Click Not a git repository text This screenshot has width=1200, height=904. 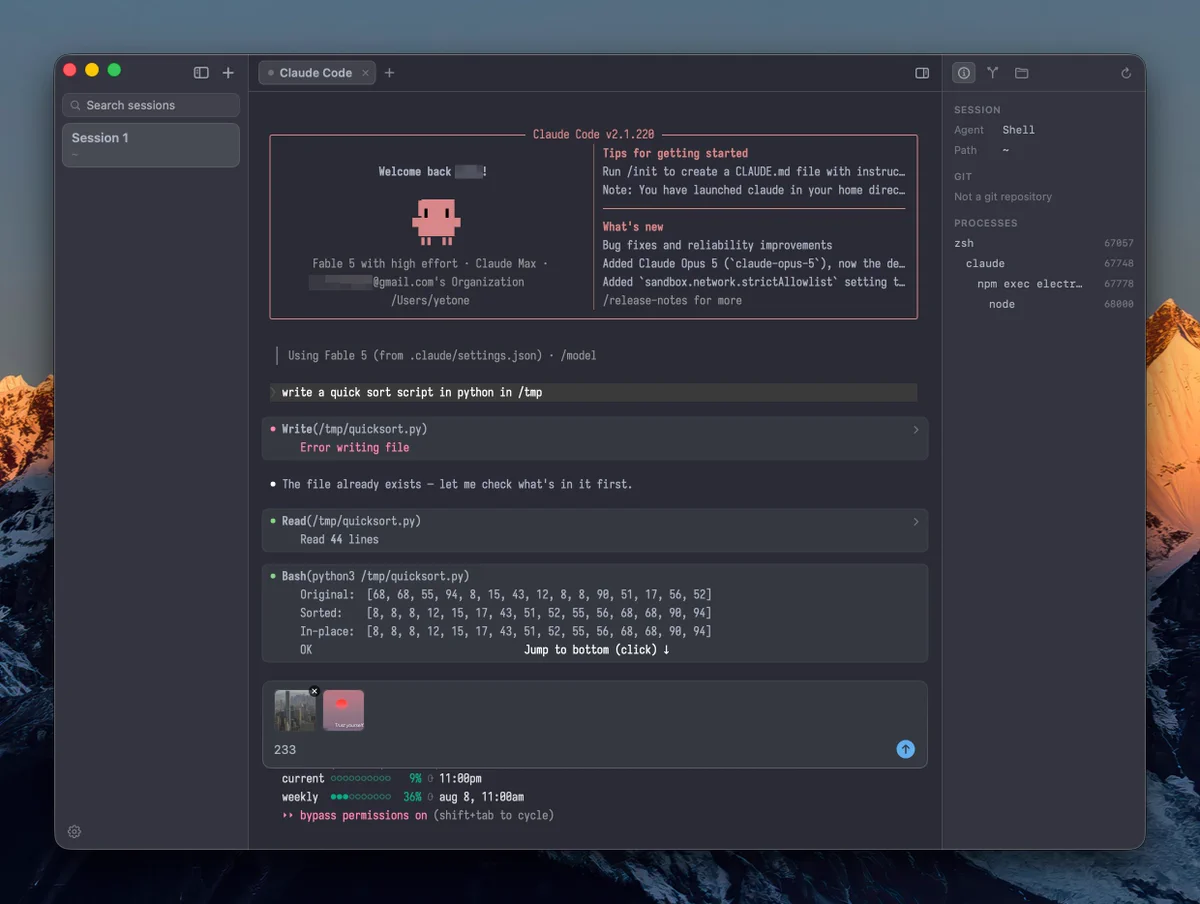pyautogui.click(x=1003, y=197)
